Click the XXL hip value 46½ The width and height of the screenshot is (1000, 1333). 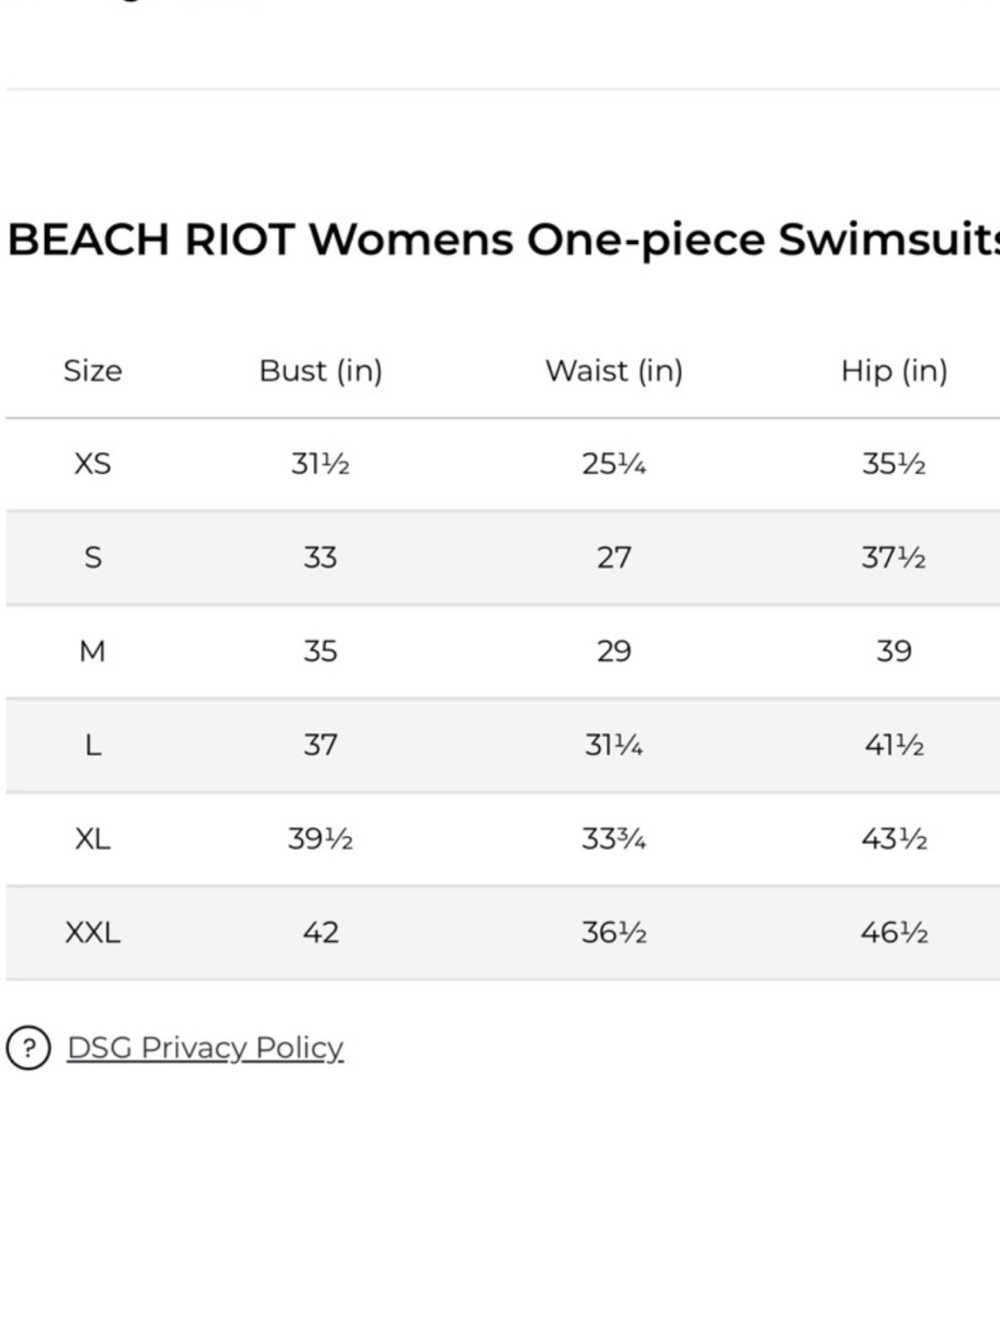click(894, 932)
